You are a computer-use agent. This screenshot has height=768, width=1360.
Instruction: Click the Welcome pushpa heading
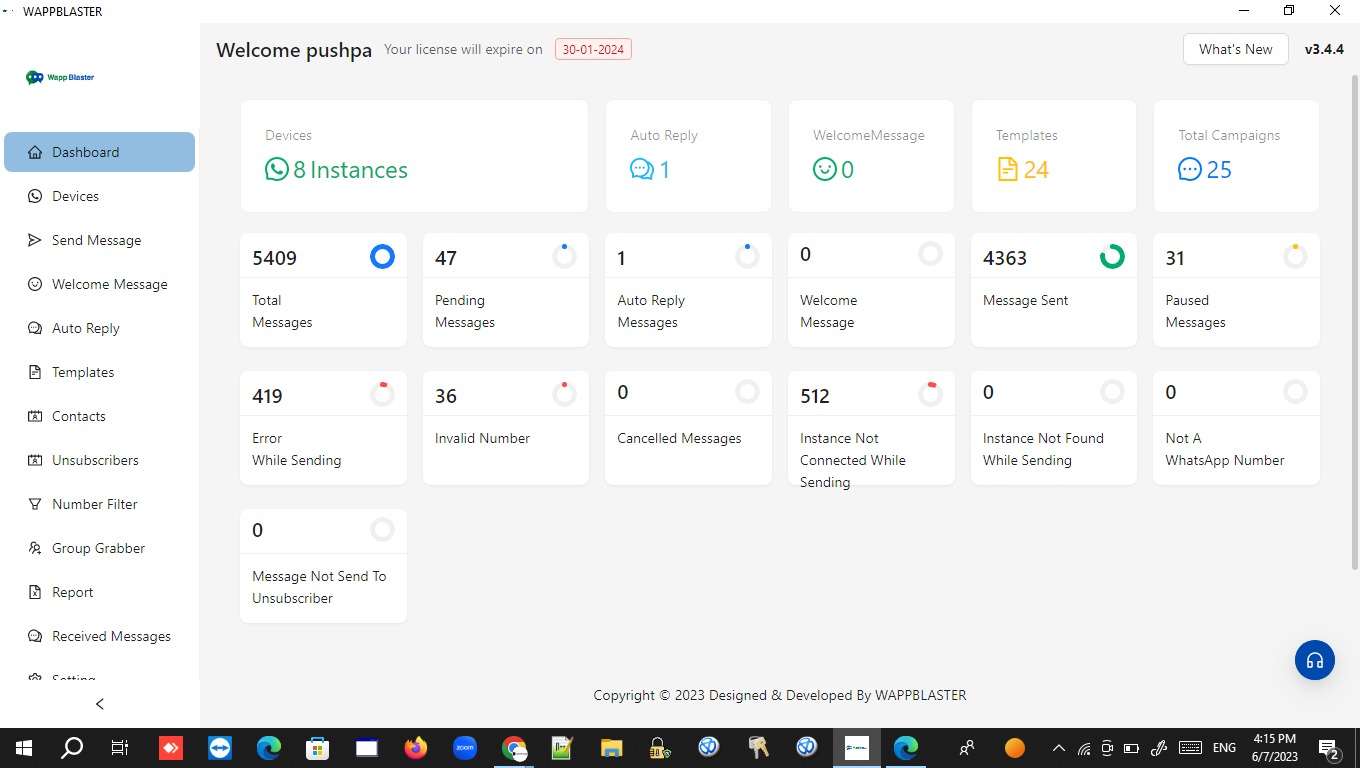tap(294, 50)
